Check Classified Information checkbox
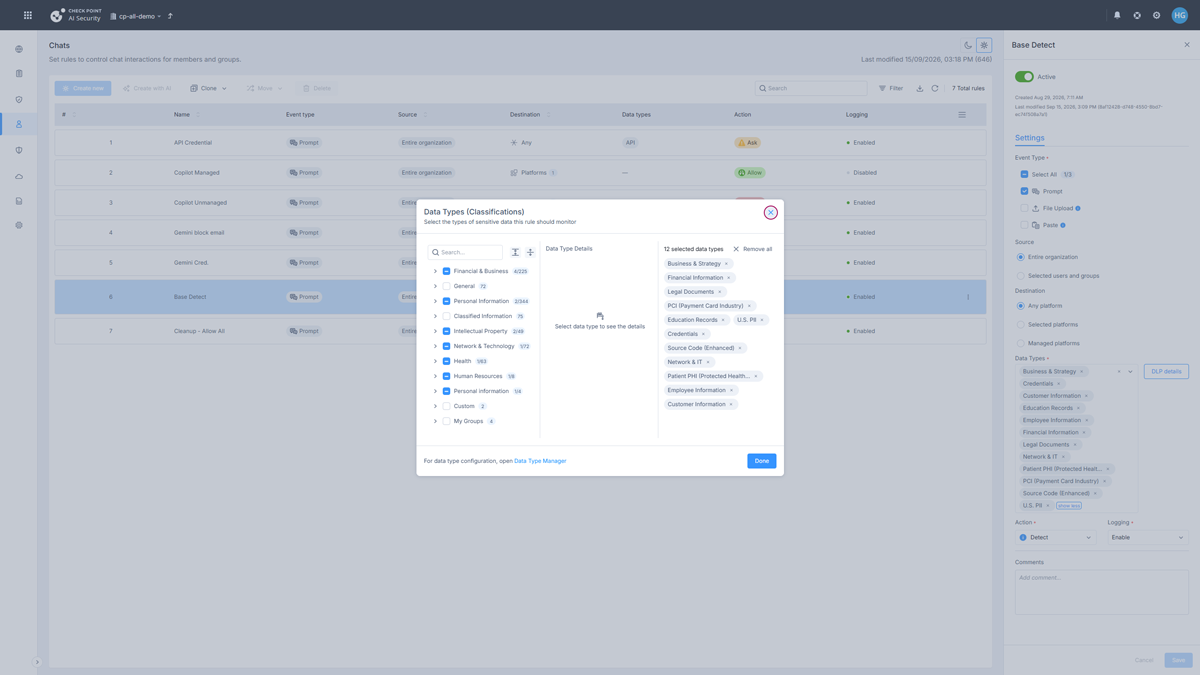Image resolution: width=1200 pixels, height=675 pixels. point(446,316)
